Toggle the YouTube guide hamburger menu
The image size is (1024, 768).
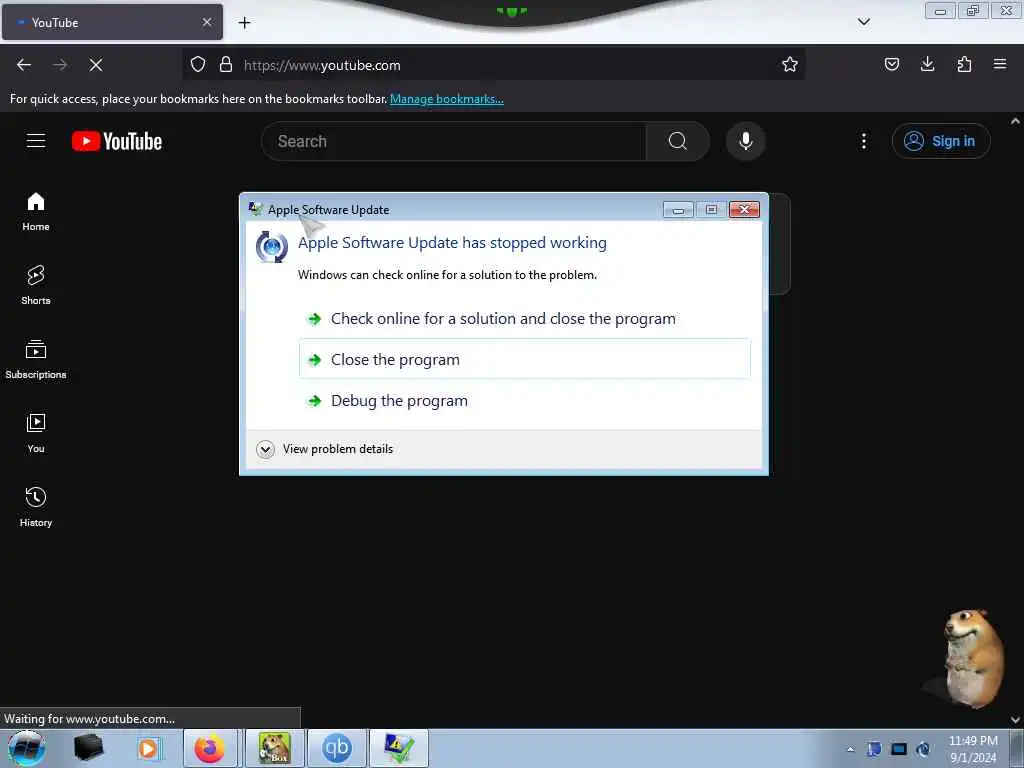[36, 141]
